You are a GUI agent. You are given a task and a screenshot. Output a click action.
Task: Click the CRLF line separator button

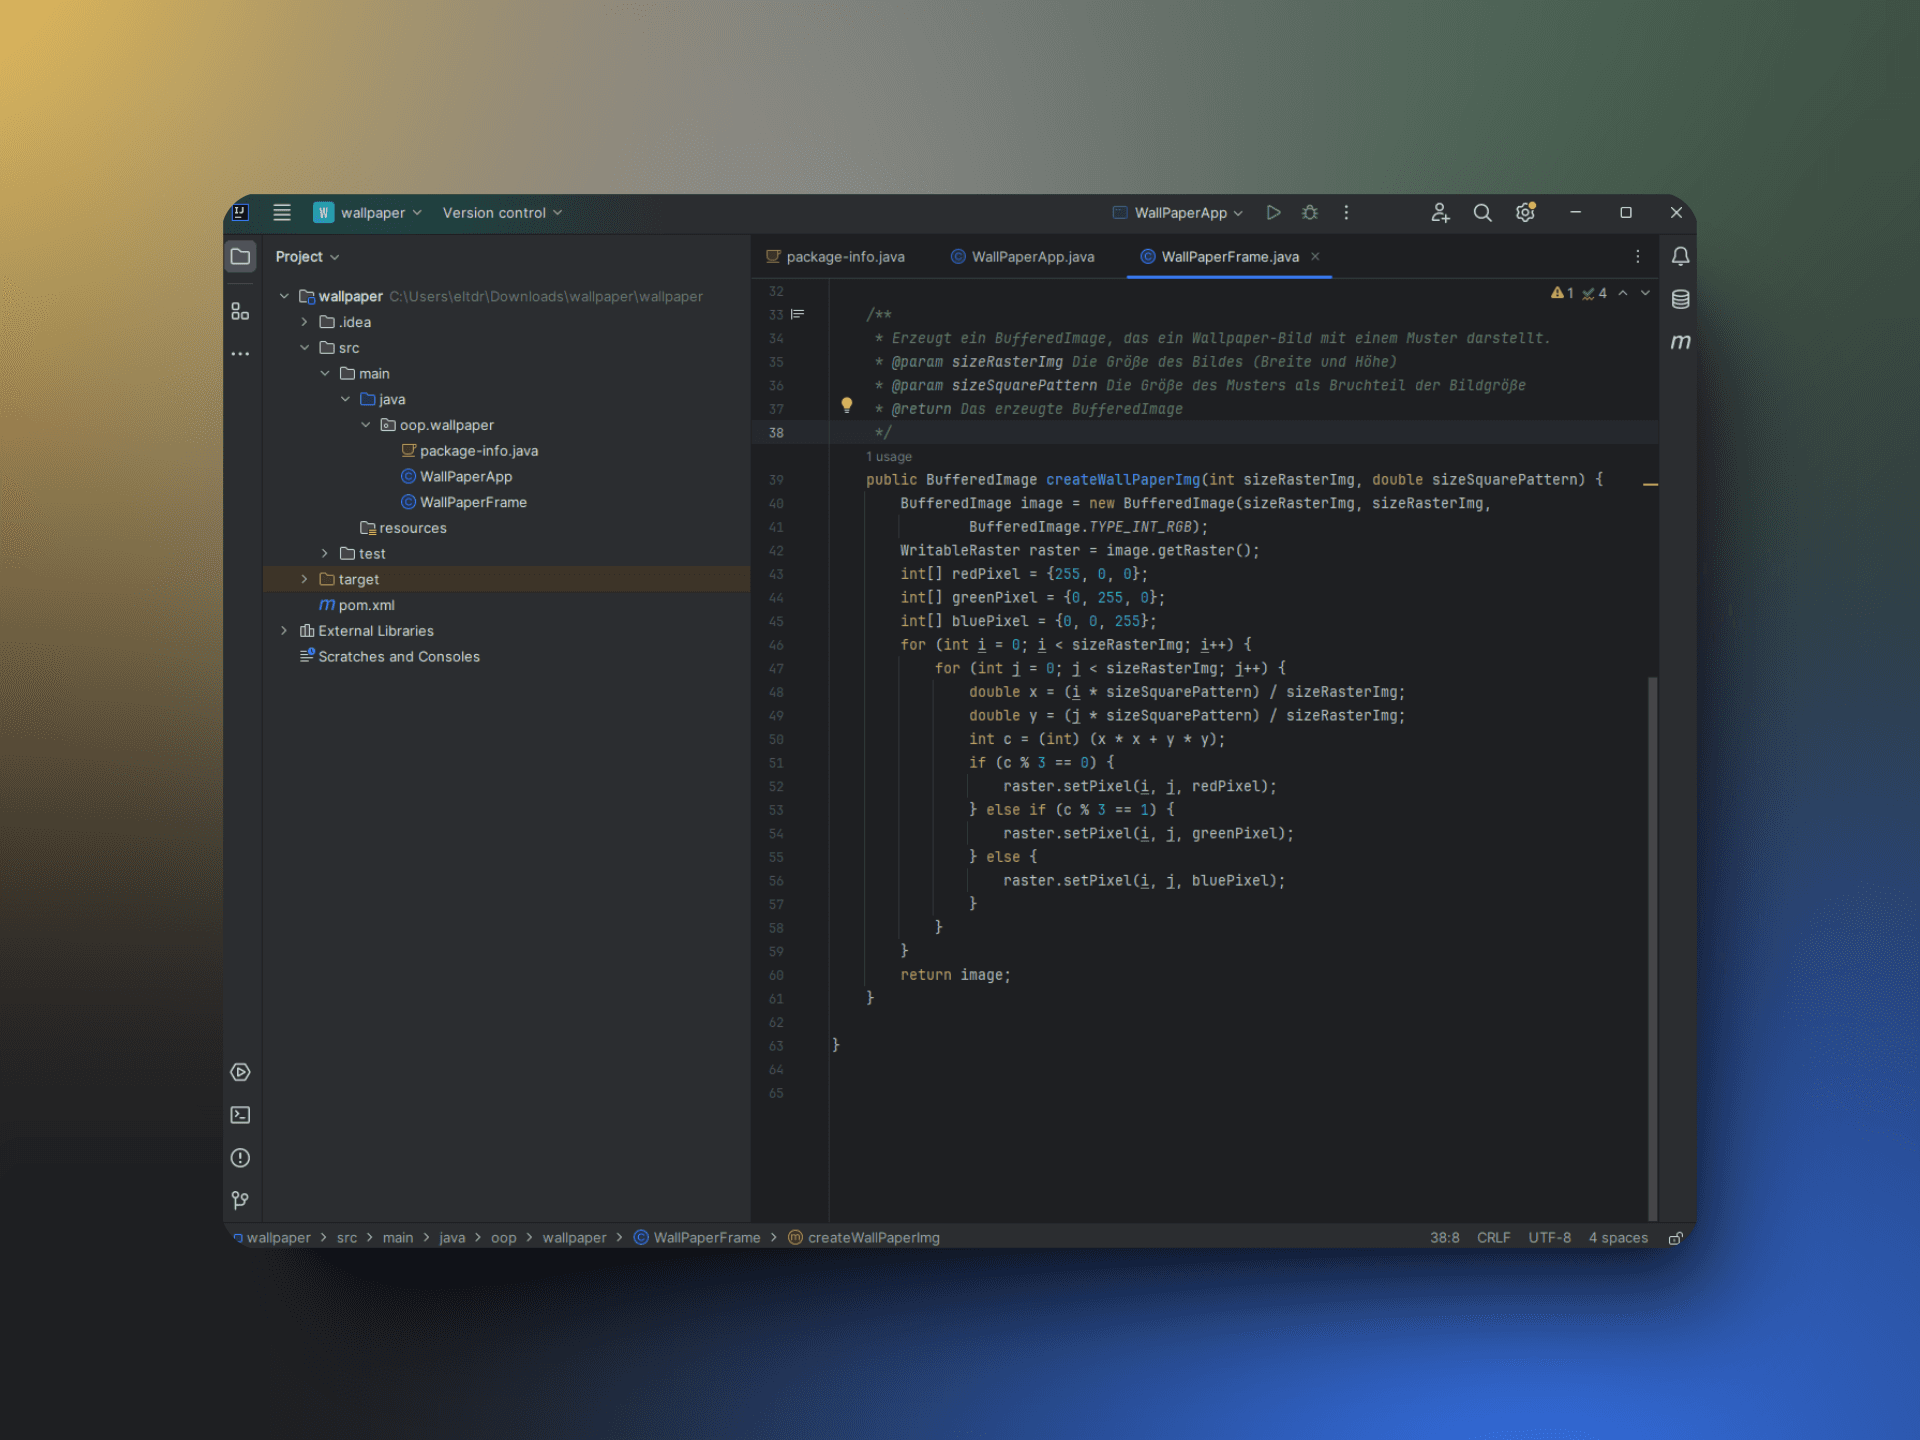point(1493,1238)
